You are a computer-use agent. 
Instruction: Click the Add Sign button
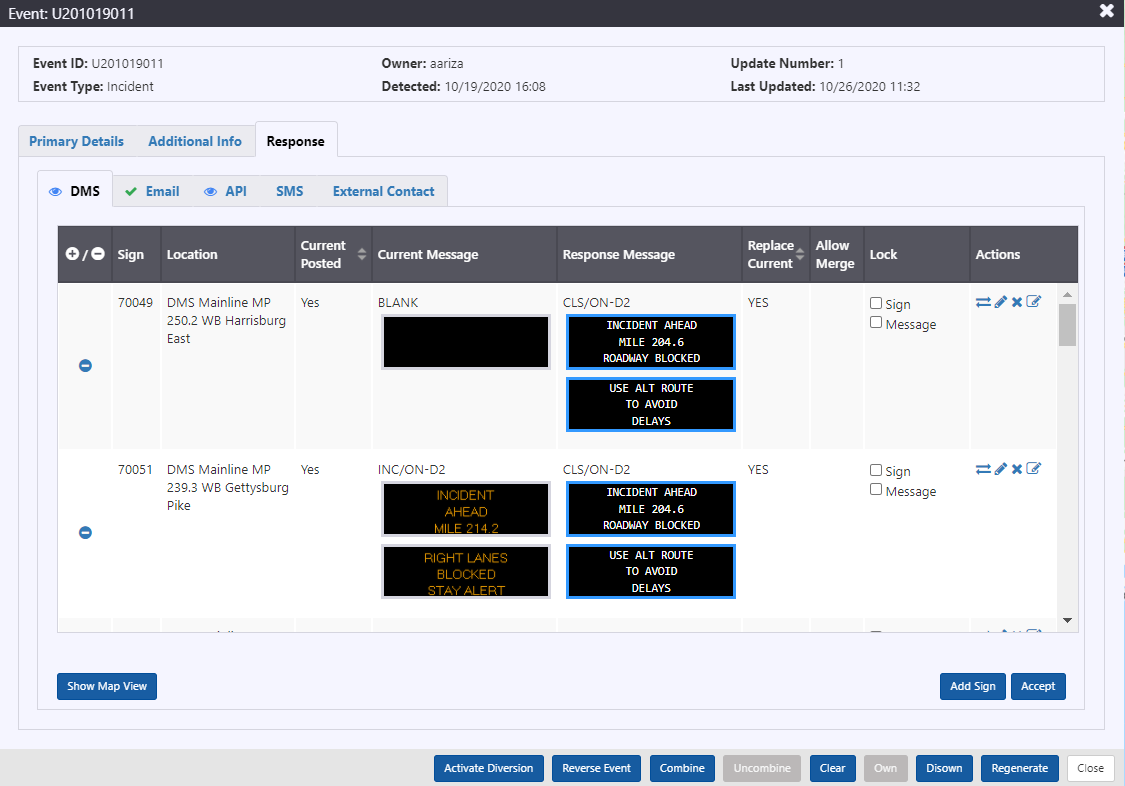973,686
